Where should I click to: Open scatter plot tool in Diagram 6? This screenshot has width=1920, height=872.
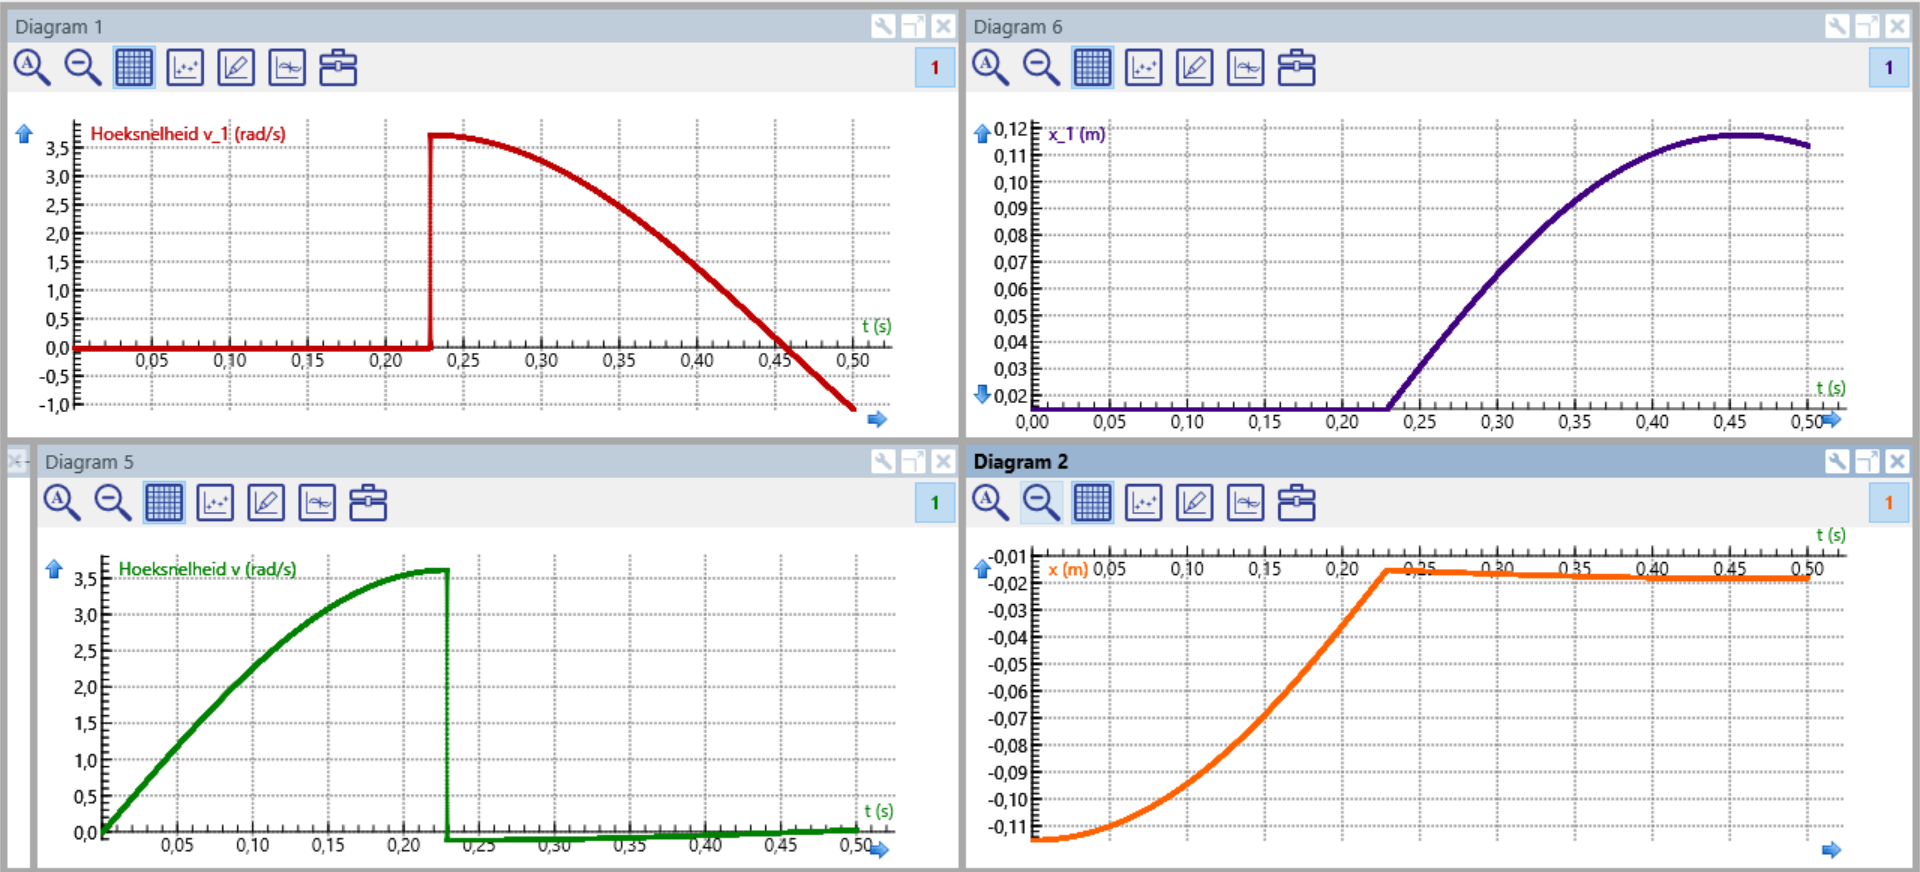(x=1143, y=68)
